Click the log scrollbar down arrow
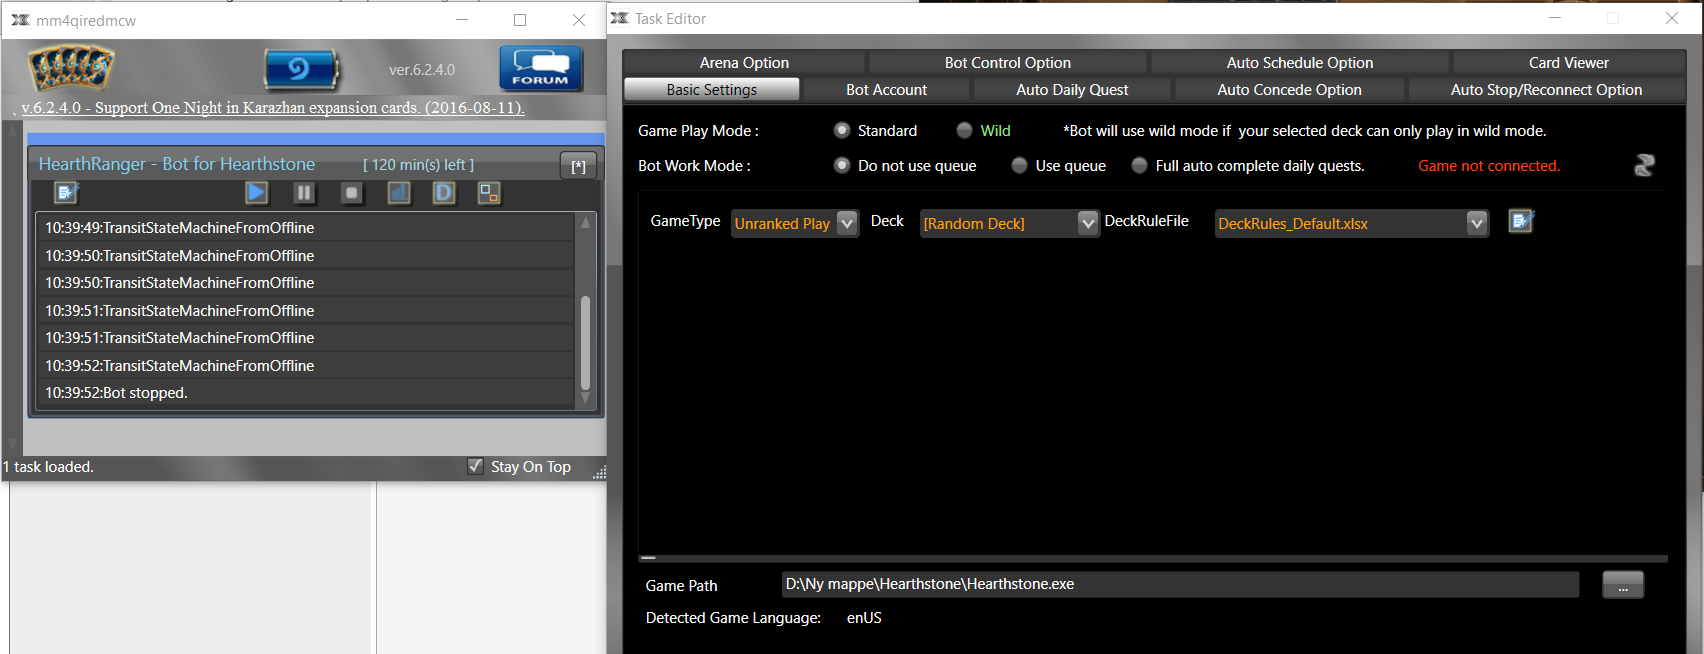This screenshot has width=1704, height=654. [586, 399]
